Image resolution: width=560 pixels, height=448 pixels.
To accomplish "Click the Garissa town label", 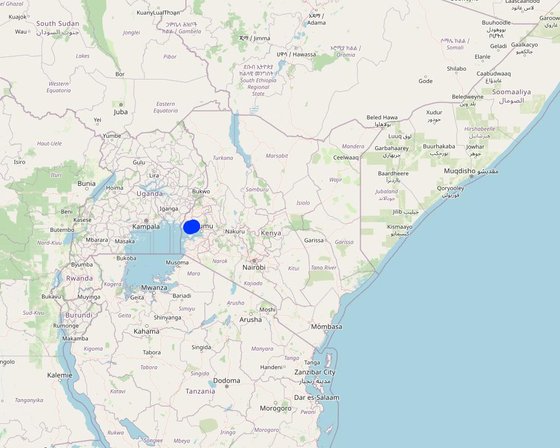I will click(x=314, y=240).
